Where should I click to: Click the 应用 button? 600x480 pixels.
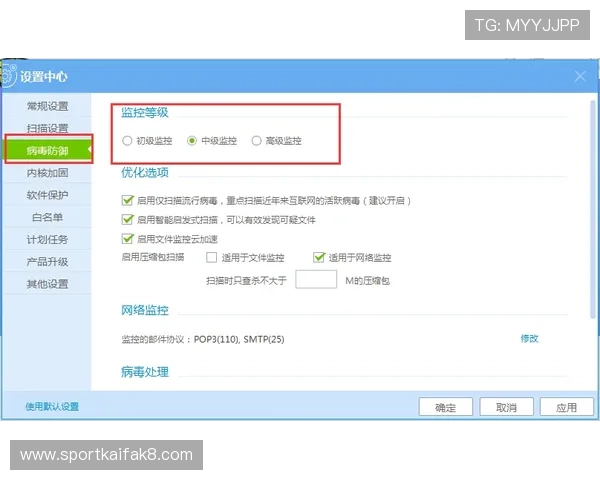(x=567, y=407)
